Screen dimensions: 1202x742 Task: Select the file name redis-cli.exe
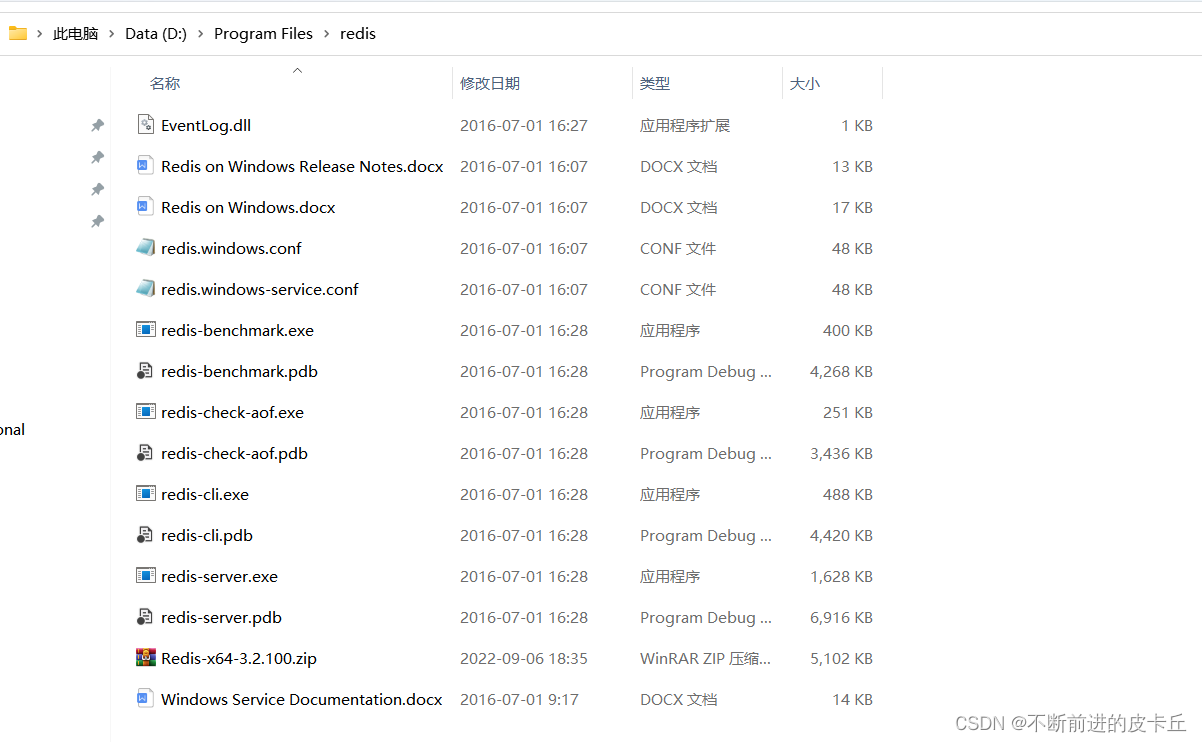point(205,494)
